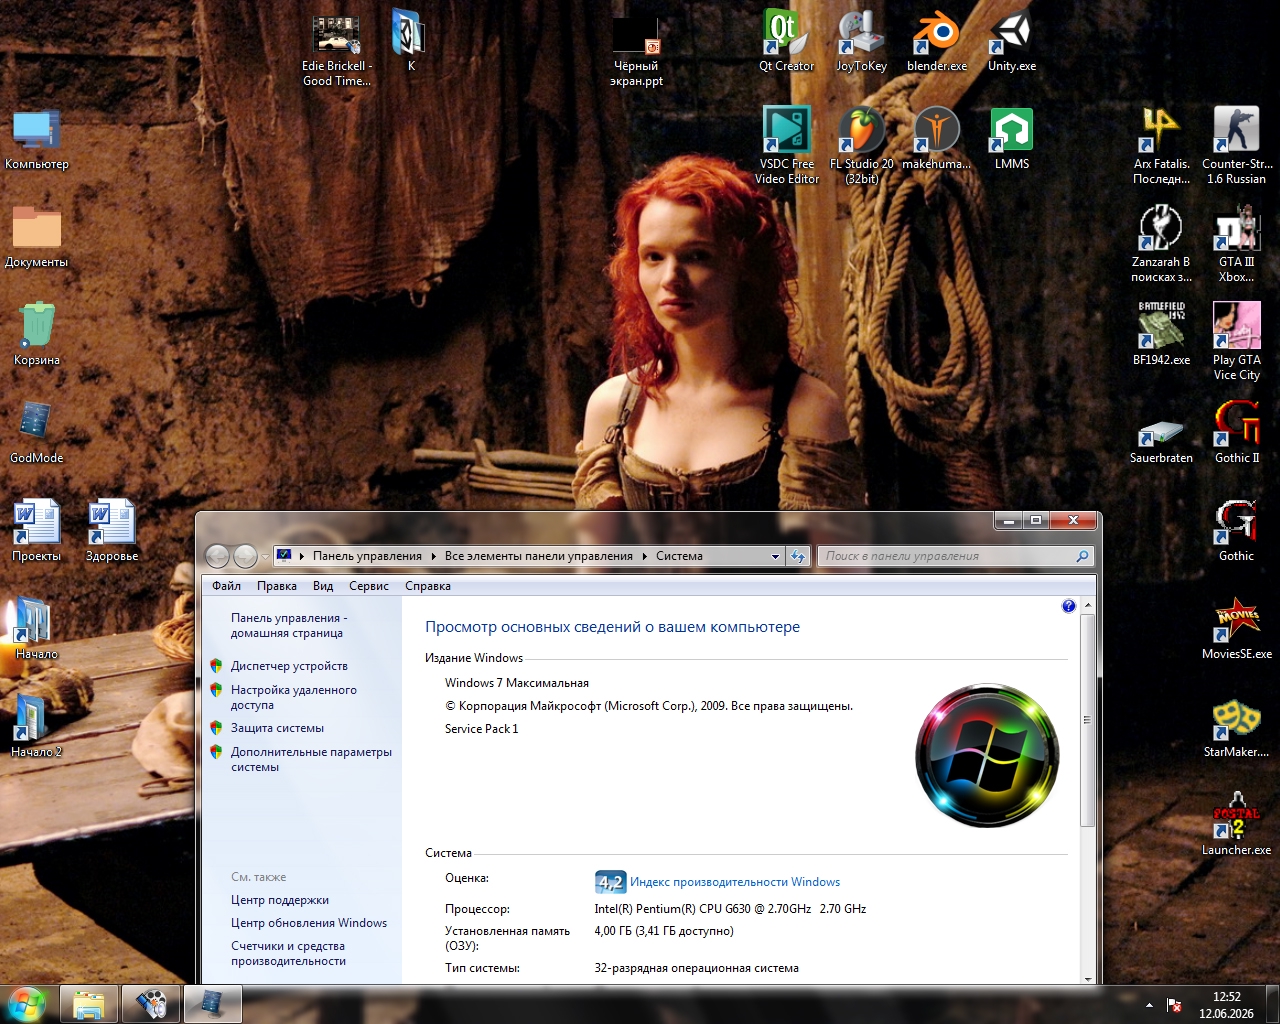Select the StarMaker desktop icon
Image resolution: width=1280 pixels, height=1024 pixels.
point(1237,726)
